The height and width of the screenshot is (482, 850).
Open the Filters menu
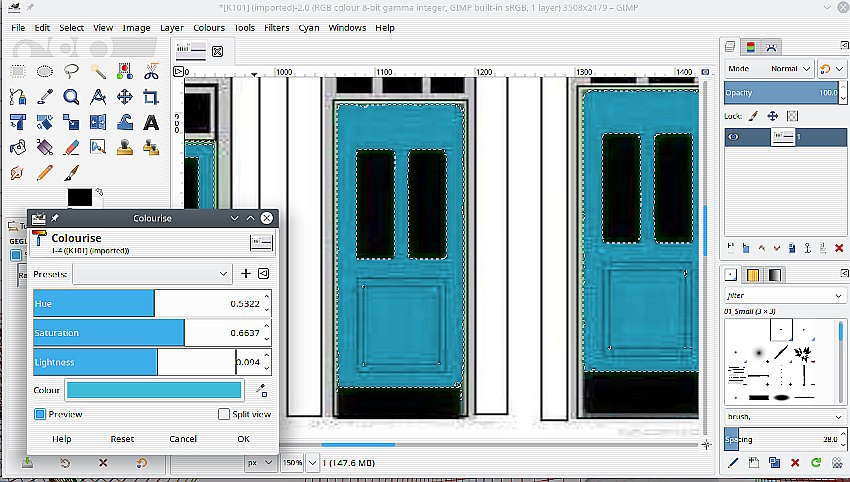(x=277, y=28)
